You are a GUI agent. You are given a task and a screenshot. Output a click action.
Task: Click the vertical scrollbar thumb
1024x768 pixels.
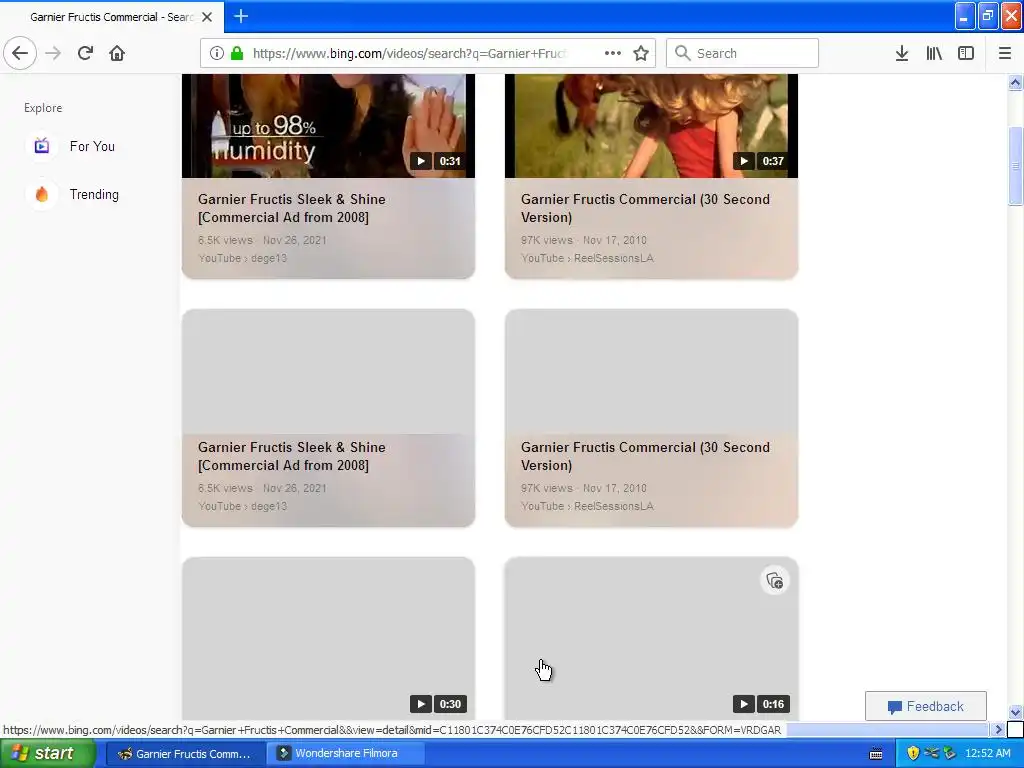pos(1015,166)
